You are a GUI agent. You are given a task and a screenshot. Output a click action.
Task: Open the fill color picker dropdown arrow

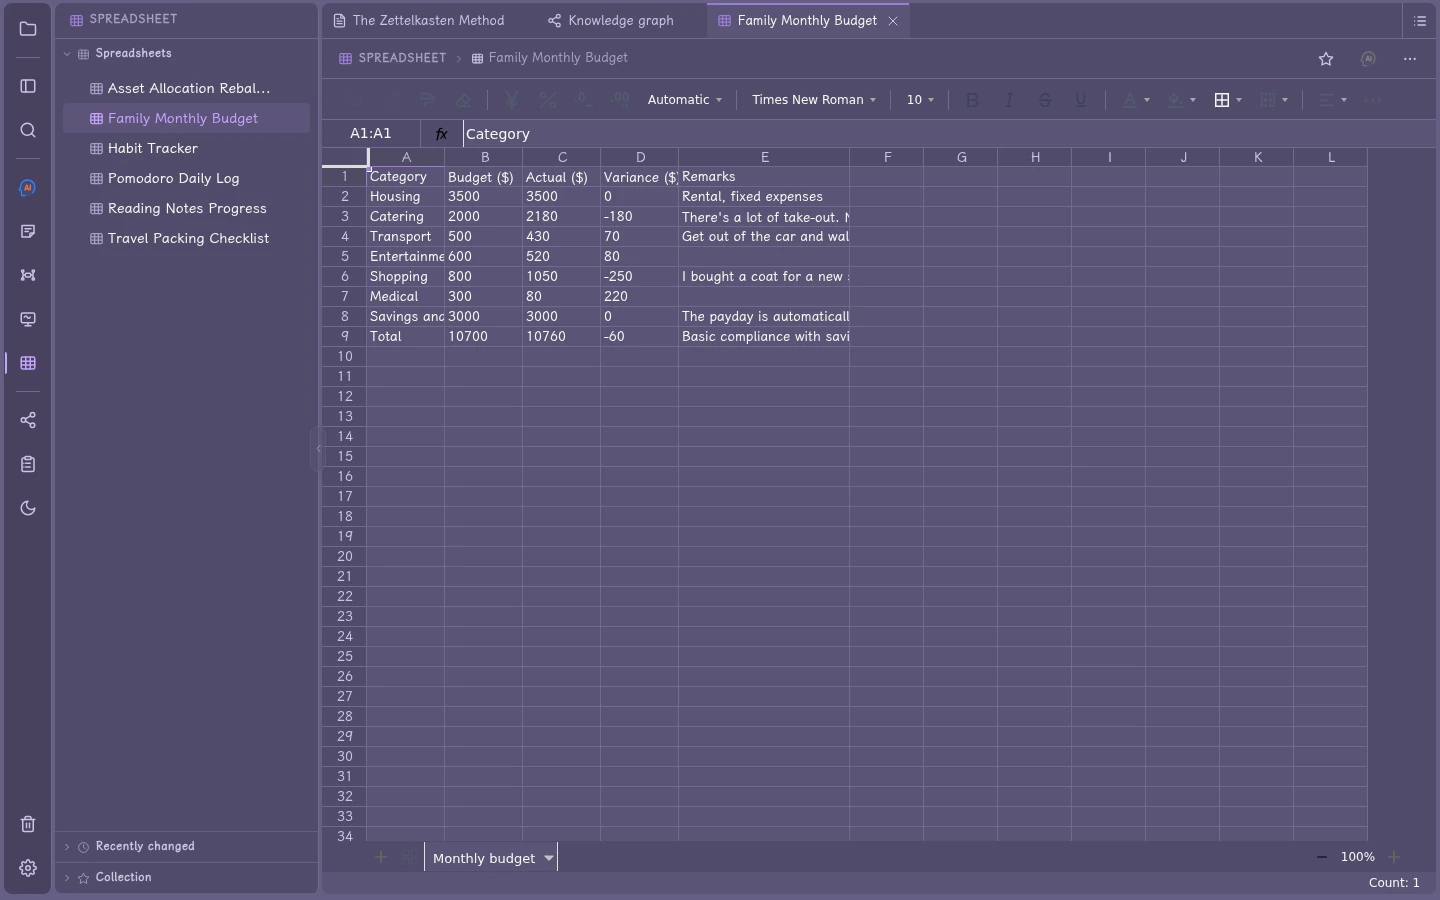pyautogui.click(x=1192, y=100)
